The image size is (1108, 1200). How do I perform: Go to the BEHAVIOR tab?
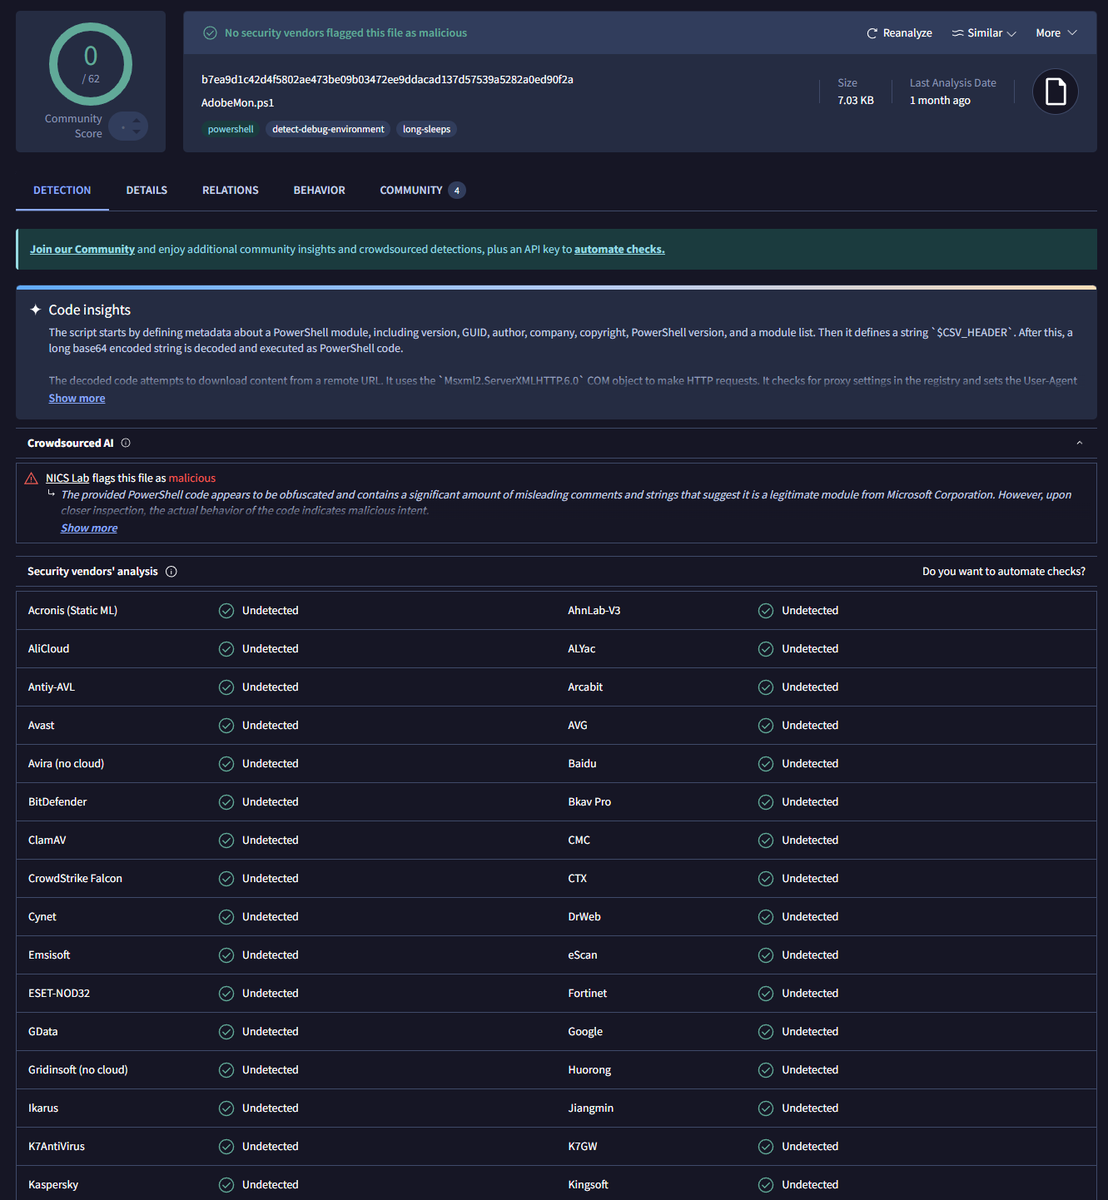pyautogui.click(x=319, y=190)
